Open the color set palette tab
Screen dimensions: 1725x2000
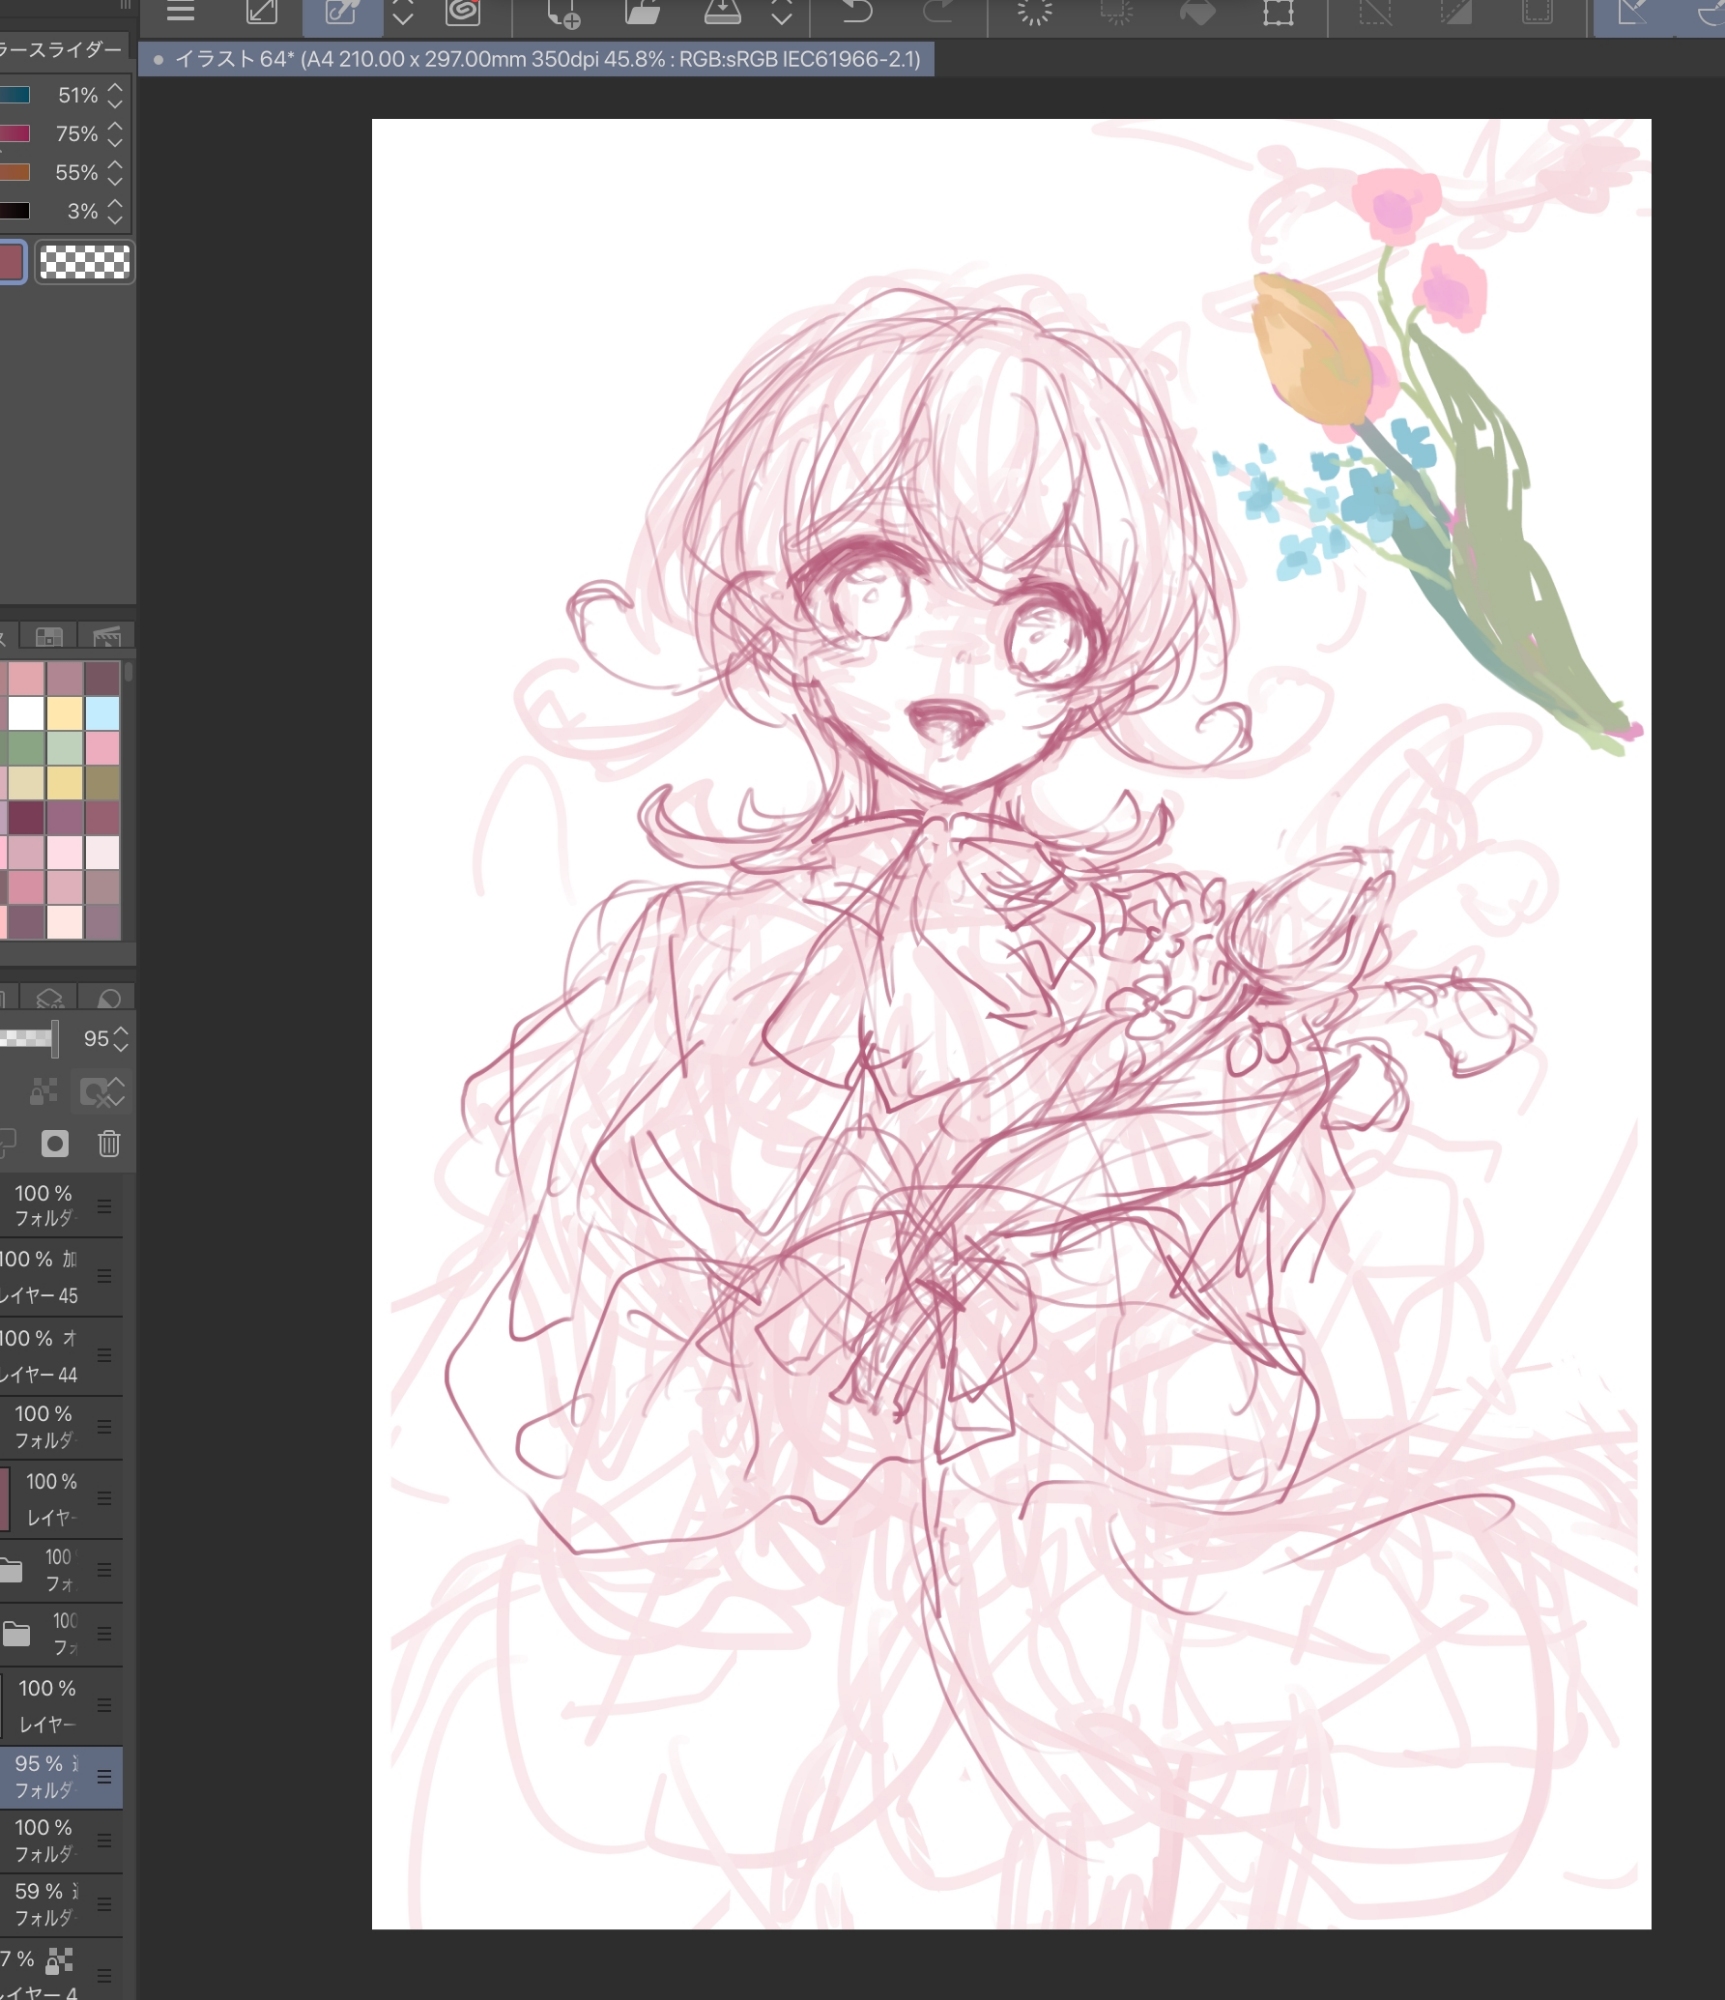click(48, 636)
